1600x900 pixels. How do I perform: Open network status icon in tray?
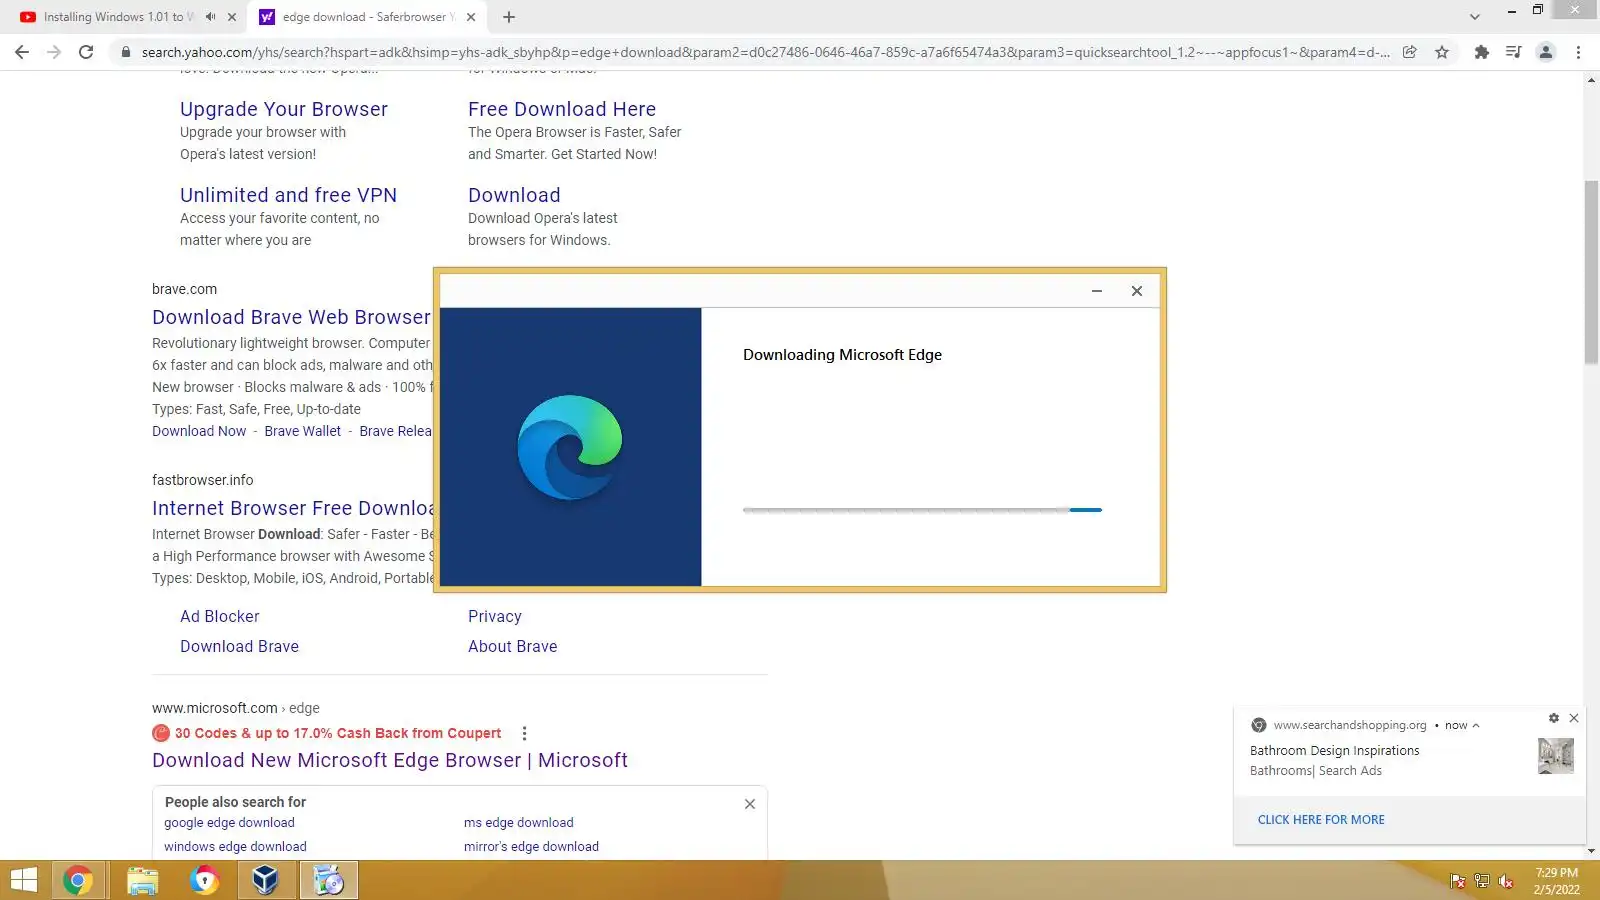click(1482, 881)
